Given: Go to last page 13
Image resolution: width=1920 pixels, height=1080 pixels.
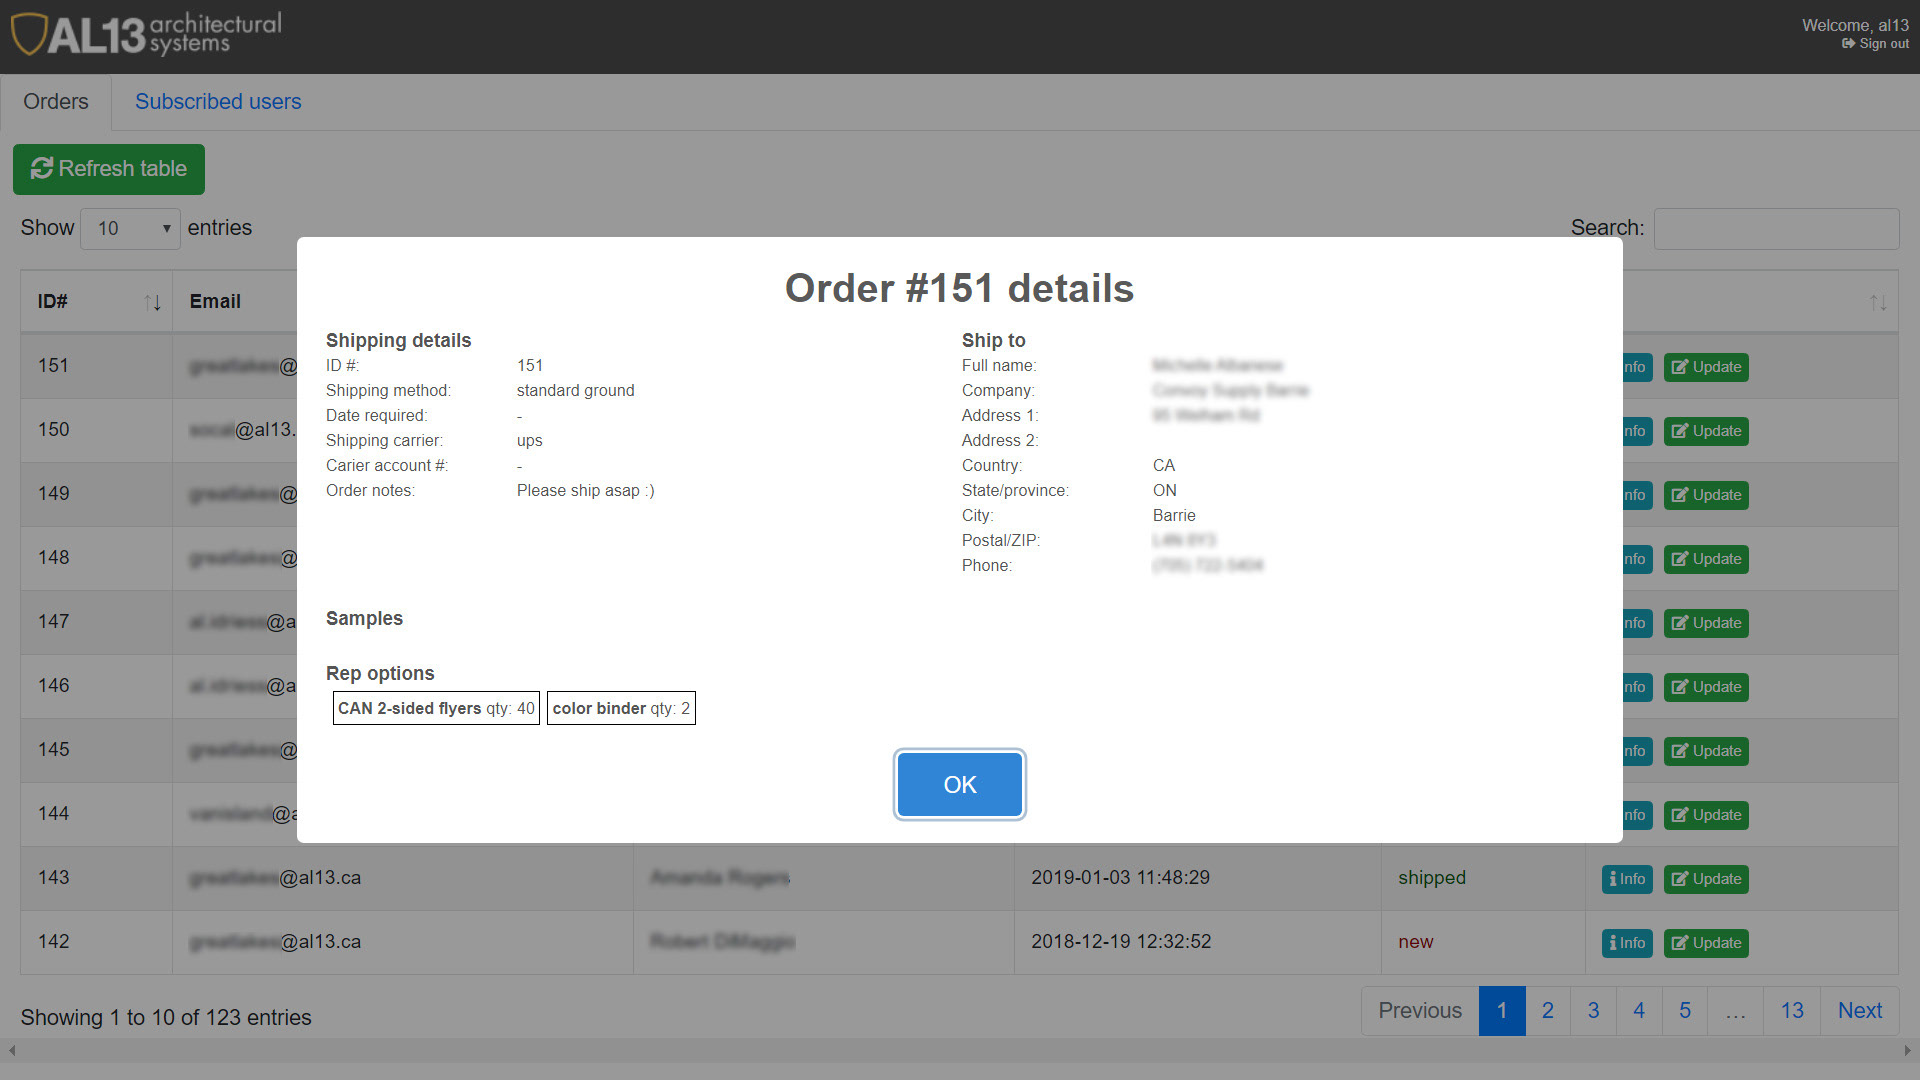Looking at the screenshot, I should point(1791,1011).
